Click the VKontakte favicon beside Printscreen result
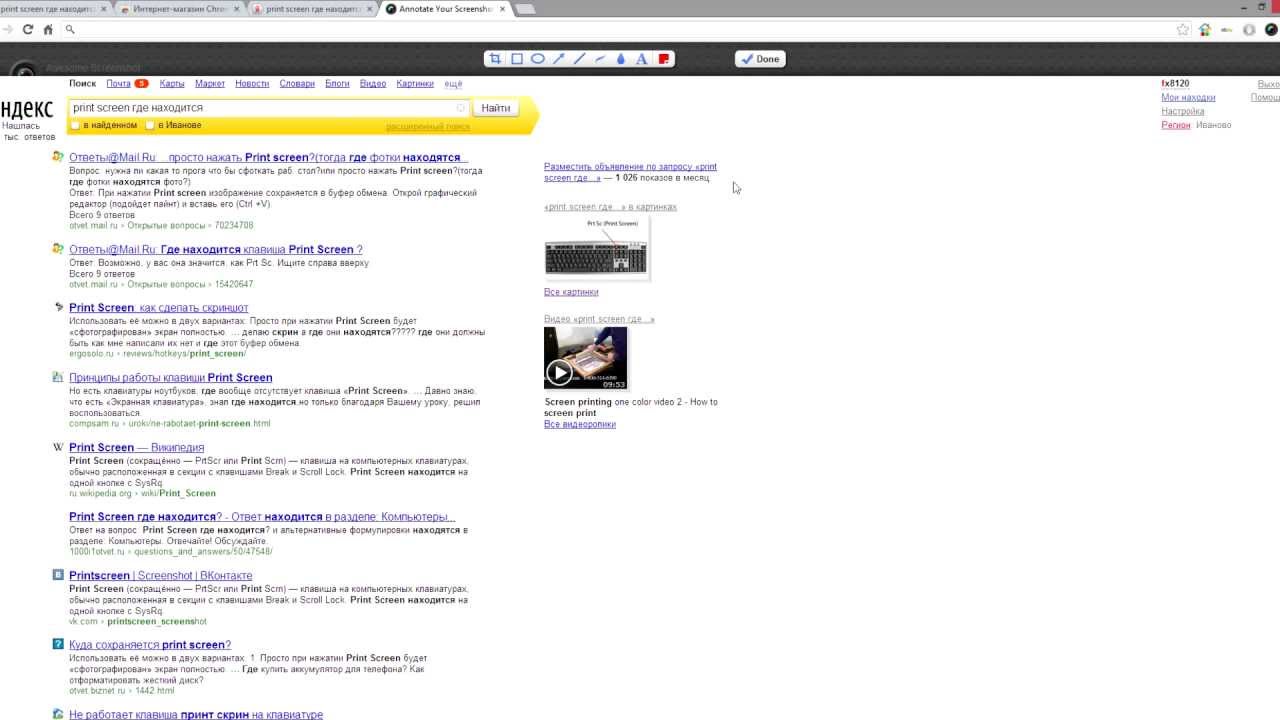 pyautogui.click(x=58, y=575)
